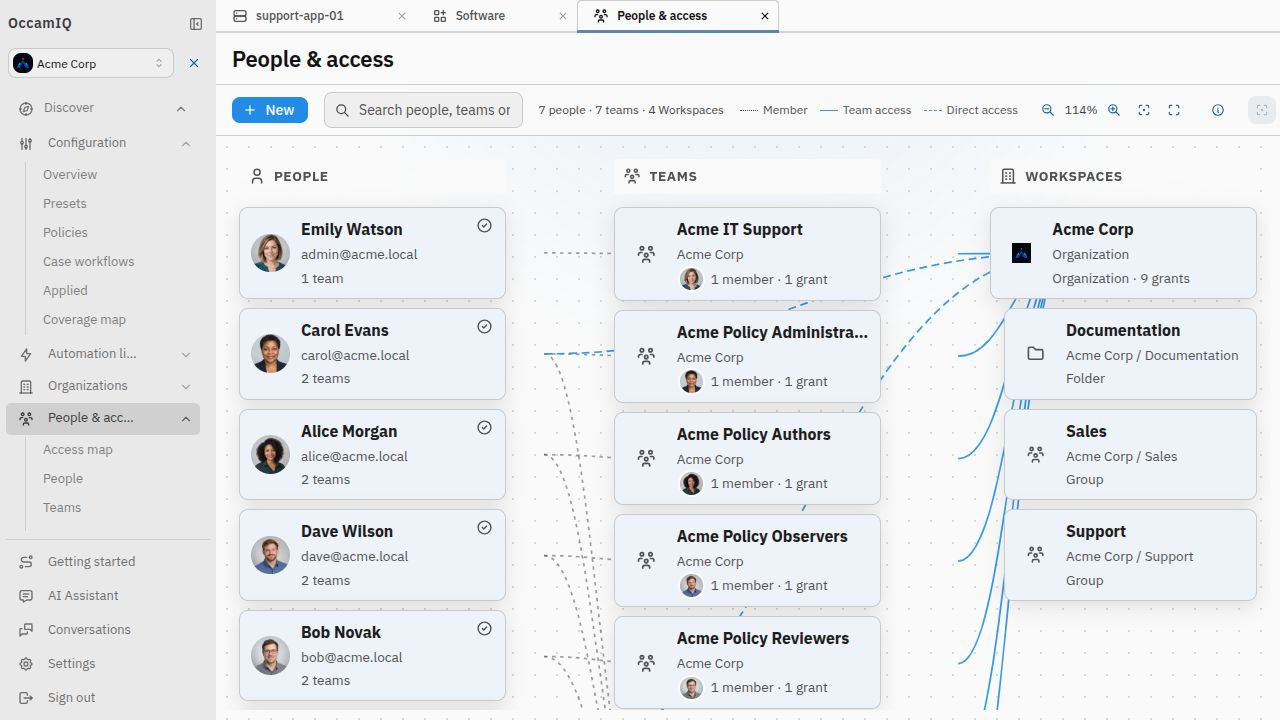Open the People sub-item in sidebar
The height and width of the screenshot is (720, 1280).
[x=63, y=478]
